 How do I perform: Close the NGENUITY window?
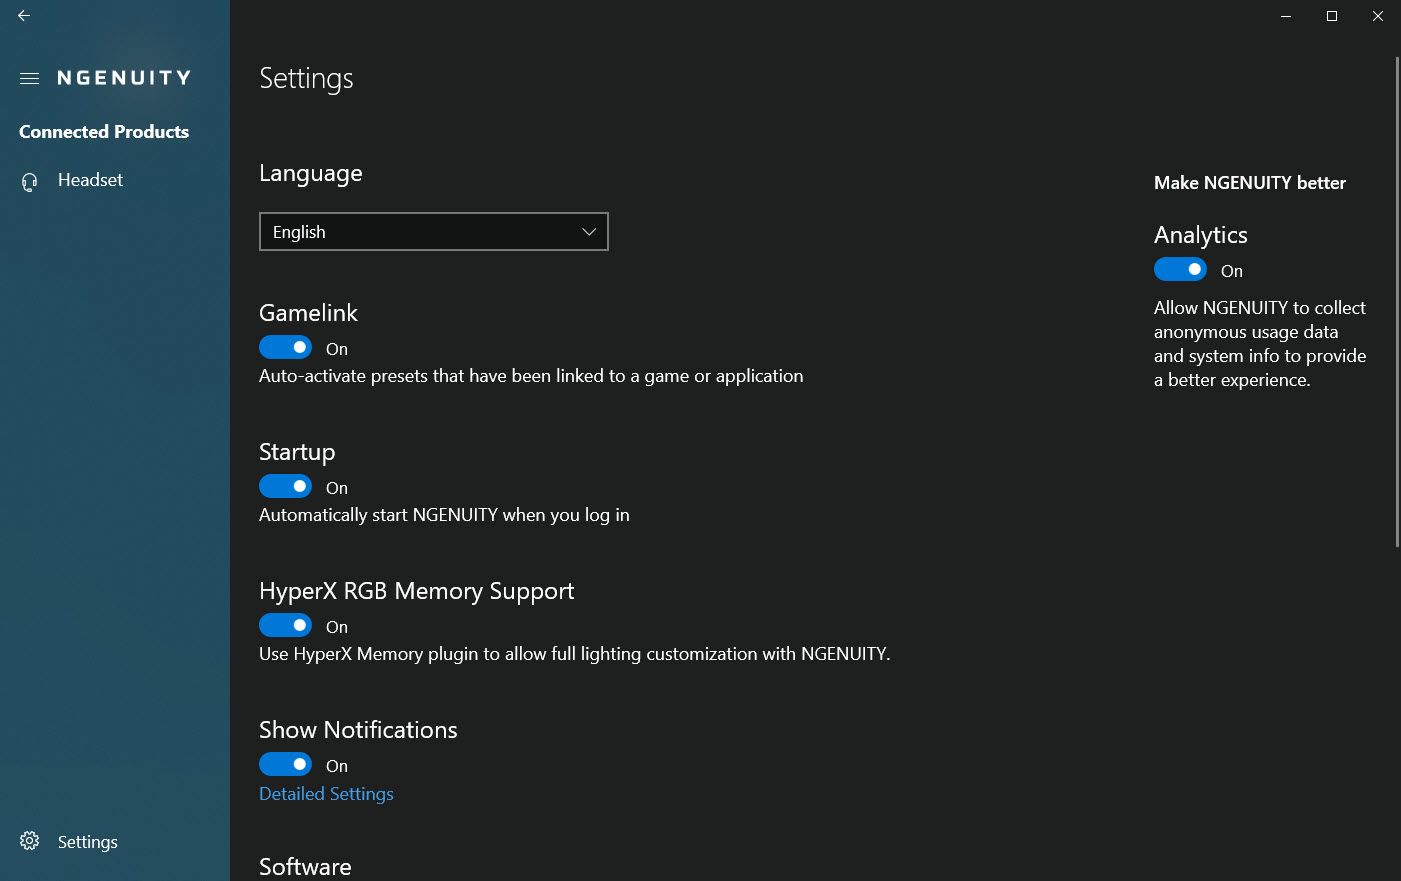1378,16
